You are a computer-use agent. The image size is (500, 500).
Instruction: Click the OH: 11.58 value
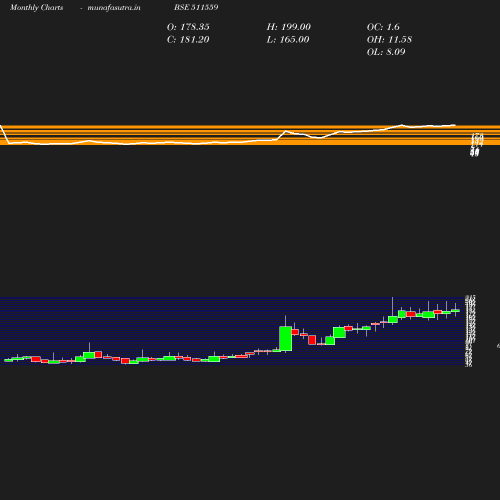(x=389, y=40)
